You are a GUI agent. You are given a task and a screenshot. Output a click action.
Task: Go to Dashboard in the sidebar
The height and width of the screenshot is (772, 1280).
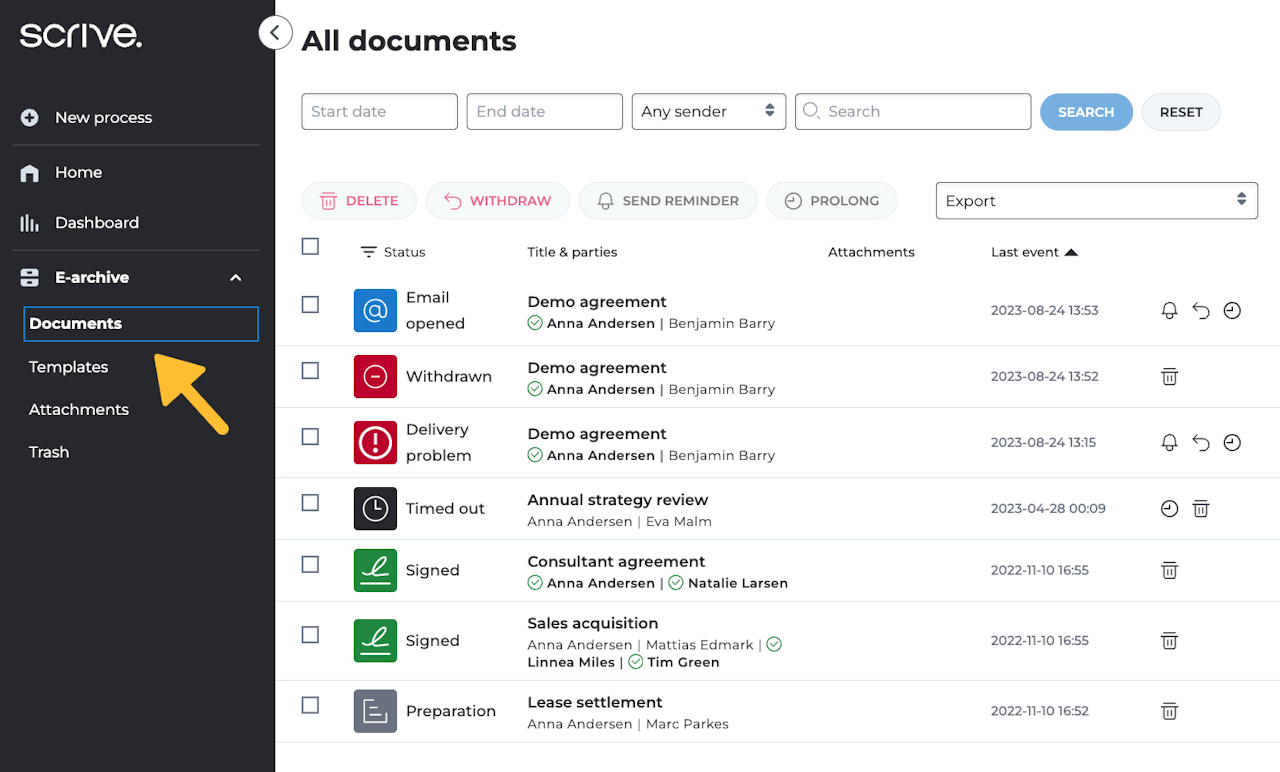[x=96, y=223]
